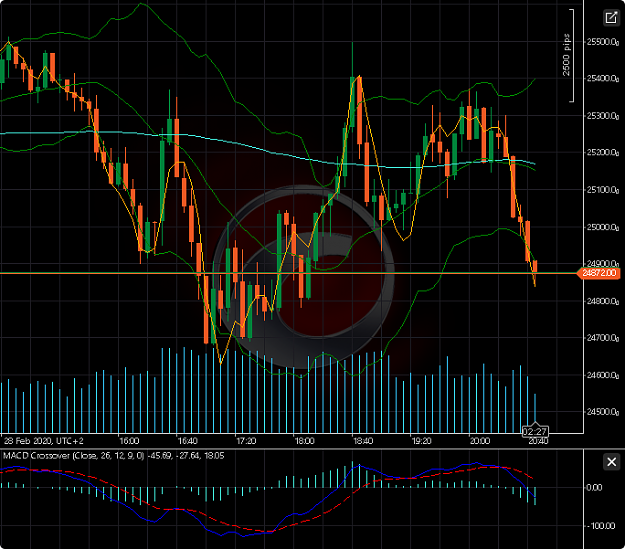The image size is (625, 549).
Task: Click the 25300.0 price axis label
Action: [x=602, y=116]
